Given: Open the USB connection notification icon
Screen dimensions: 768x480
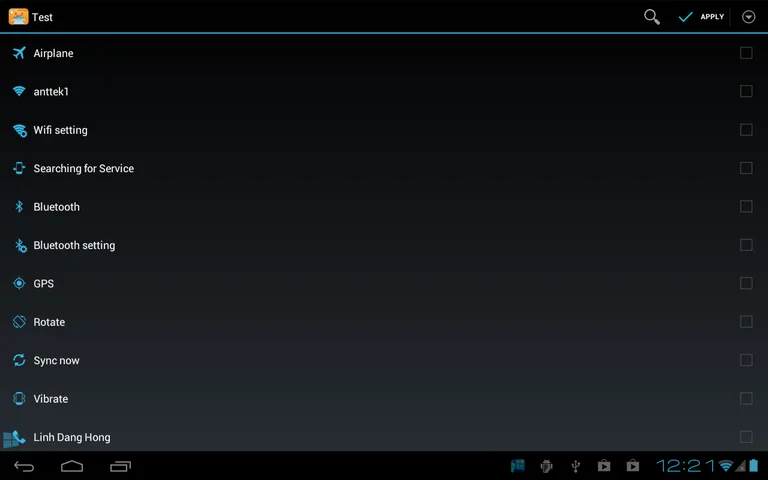Looking at the screenshot, I should point(576,466).
